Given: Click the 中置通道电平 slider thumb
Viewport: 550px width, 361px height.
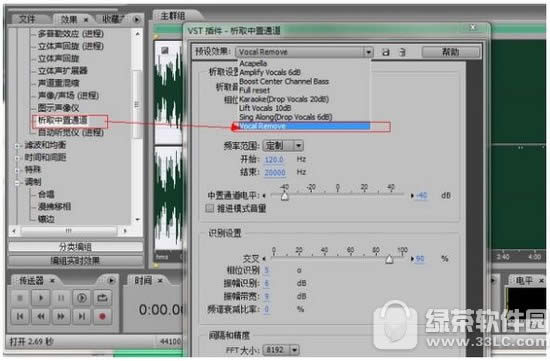Looking at the screenshot, I should (285, 196).
